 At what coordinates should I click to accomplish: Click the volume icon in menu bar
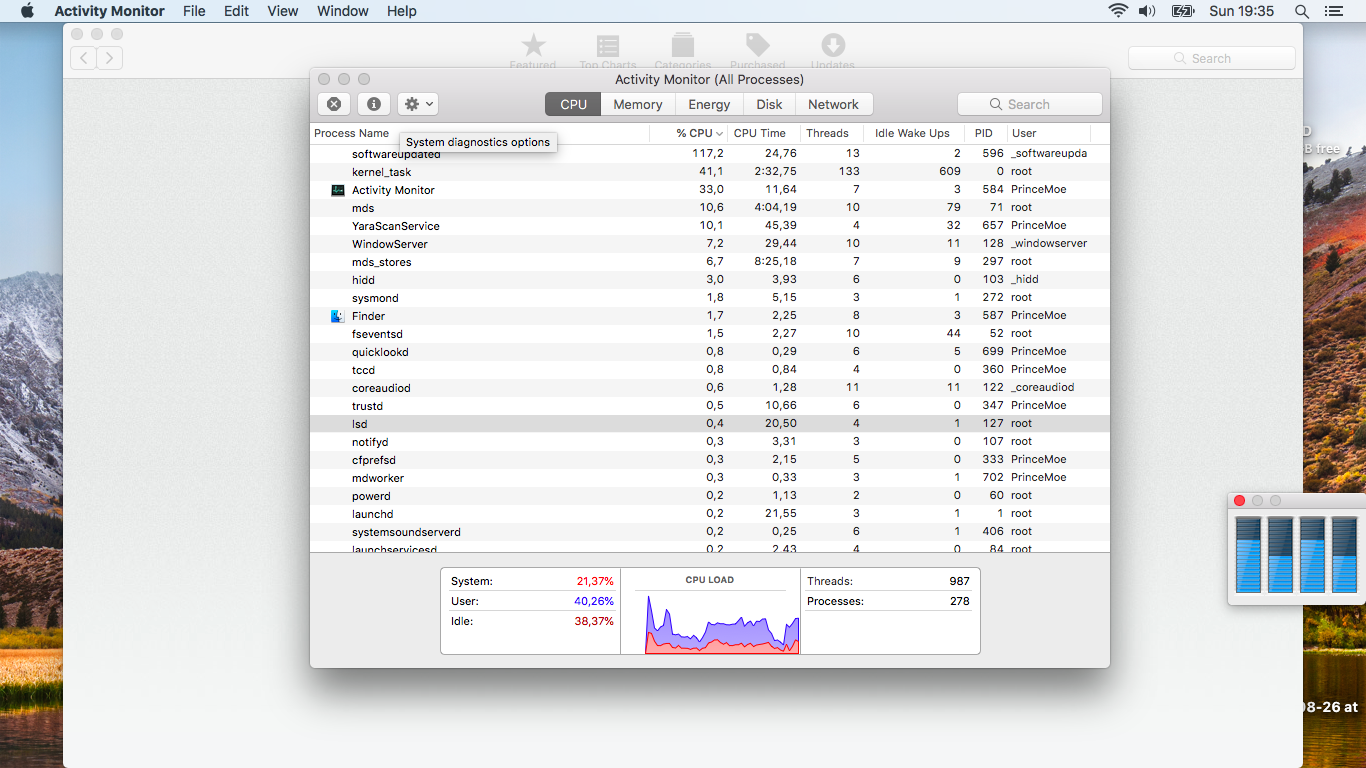point(1147,11)
